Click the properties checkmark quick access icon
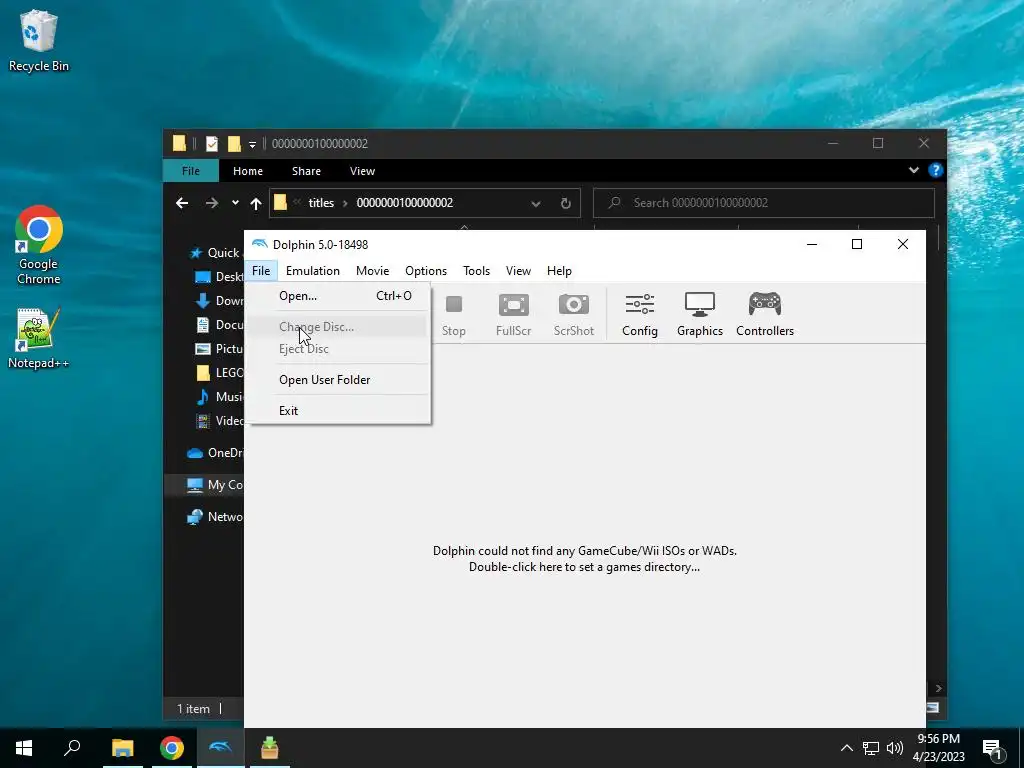 (x=212, y=144)
